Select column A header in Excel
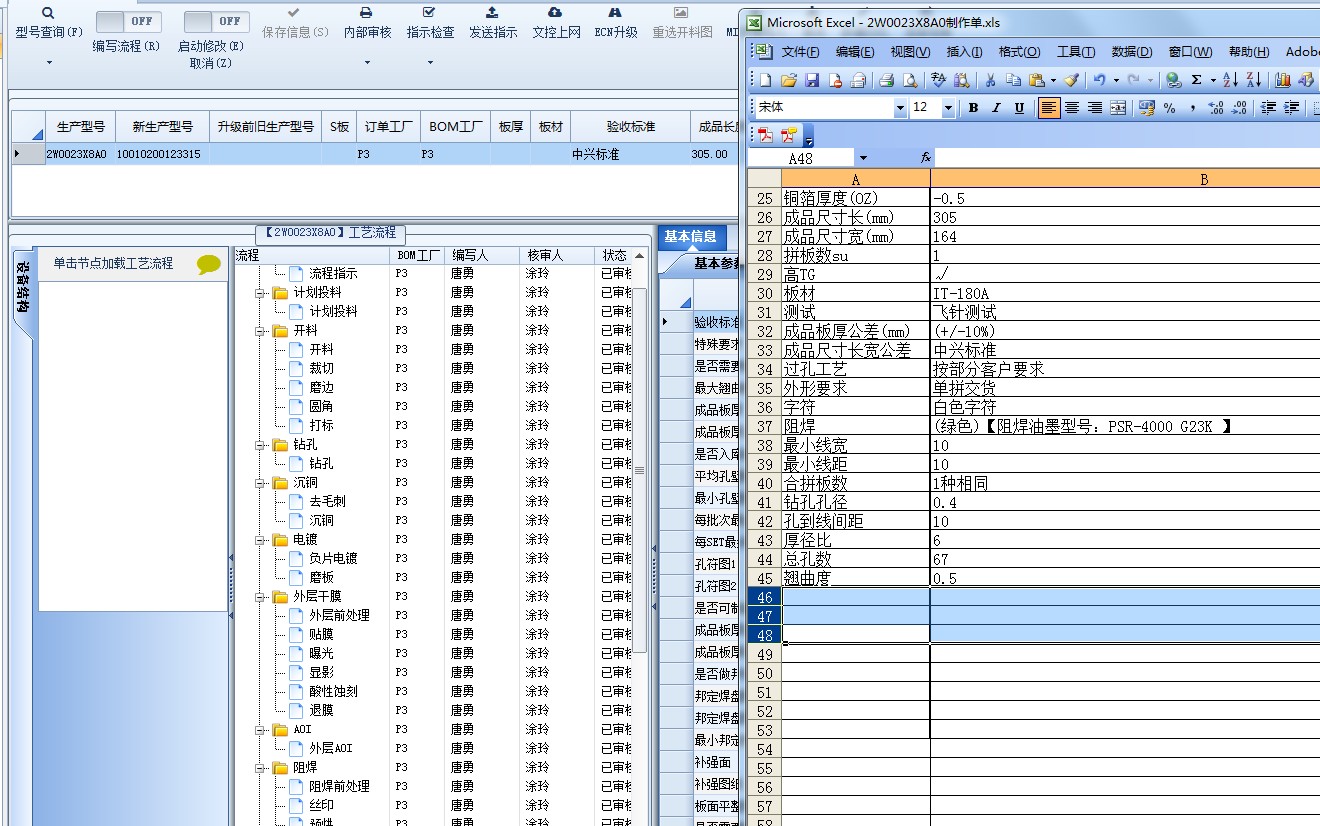Image resolution: width=1320 pixels, height=826 pixels. pyautogui.click(x=856, y=179)
